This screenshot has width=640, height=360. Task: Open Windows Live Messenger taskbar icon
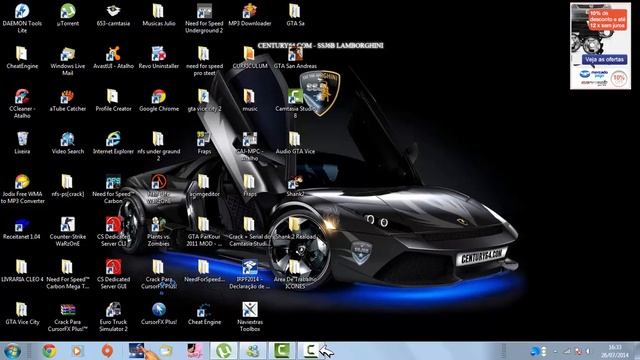[253, 351]
